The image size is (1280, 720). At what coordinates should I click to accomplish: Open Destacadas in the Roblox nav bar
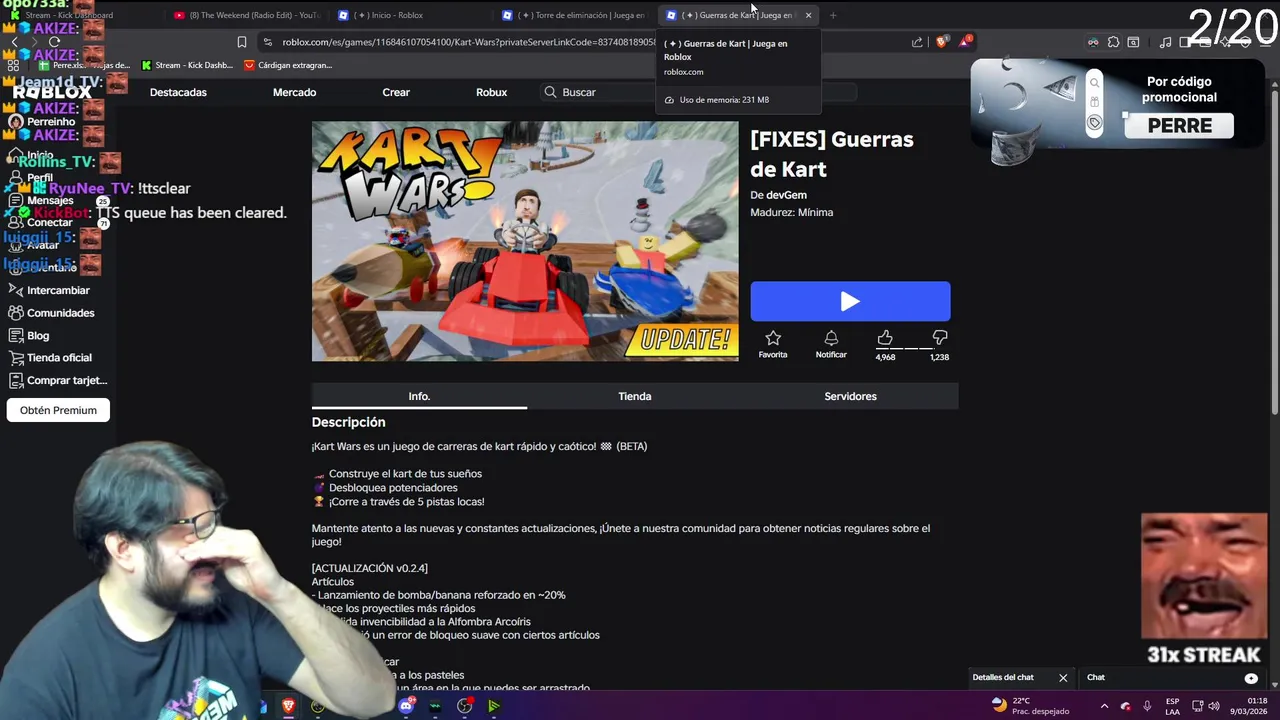pyautogui.click(x=178, y=92)
